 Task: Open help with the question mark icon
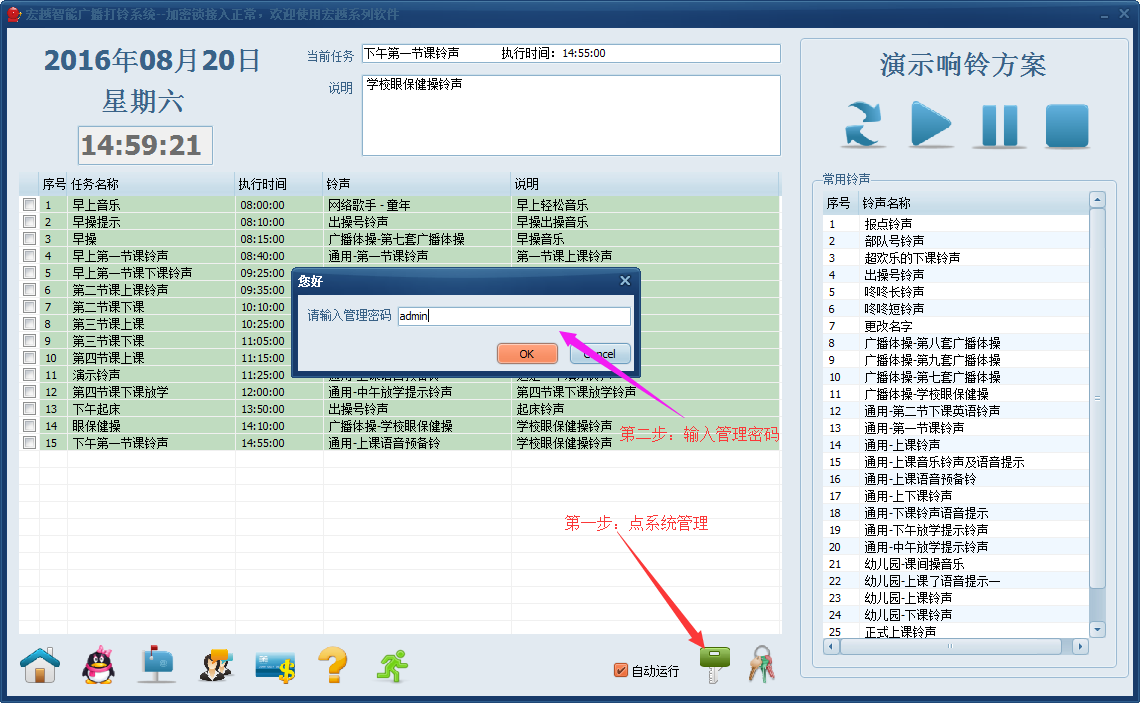point(332,664)
